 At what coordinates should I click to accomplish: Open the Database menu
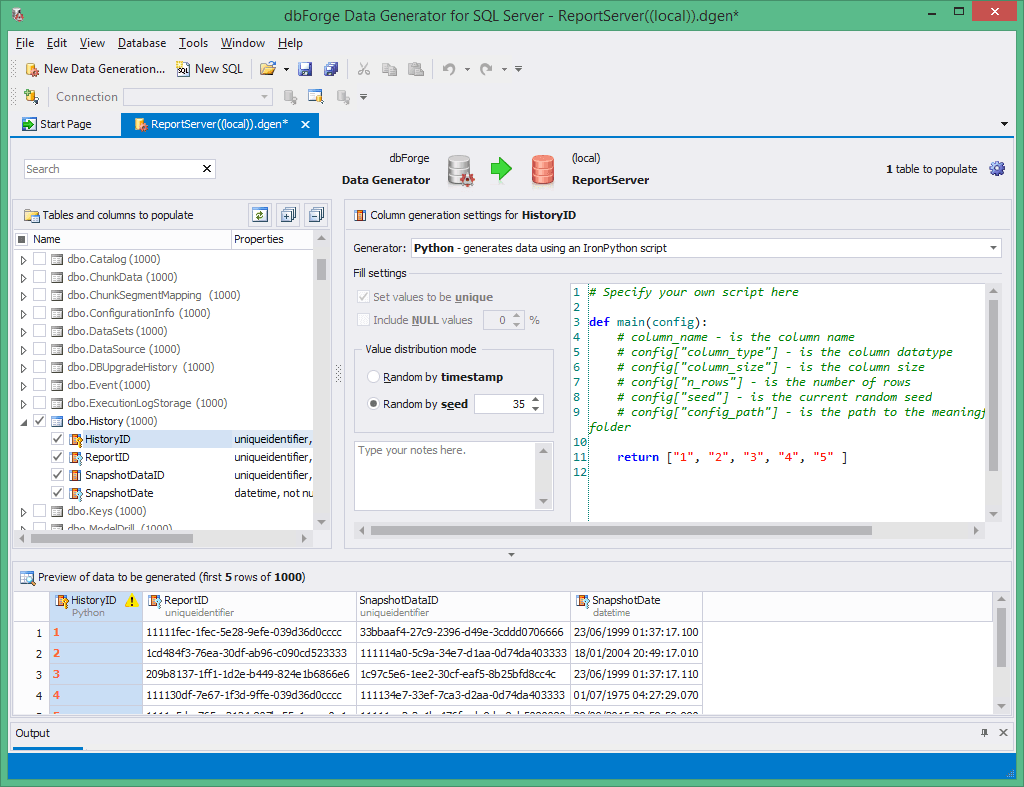(142, 43)
